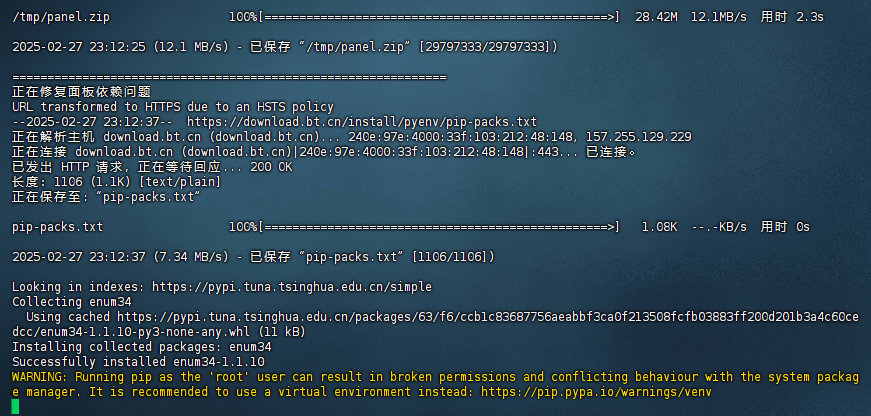Click the panel.zip download progress bar

point(438,17)
